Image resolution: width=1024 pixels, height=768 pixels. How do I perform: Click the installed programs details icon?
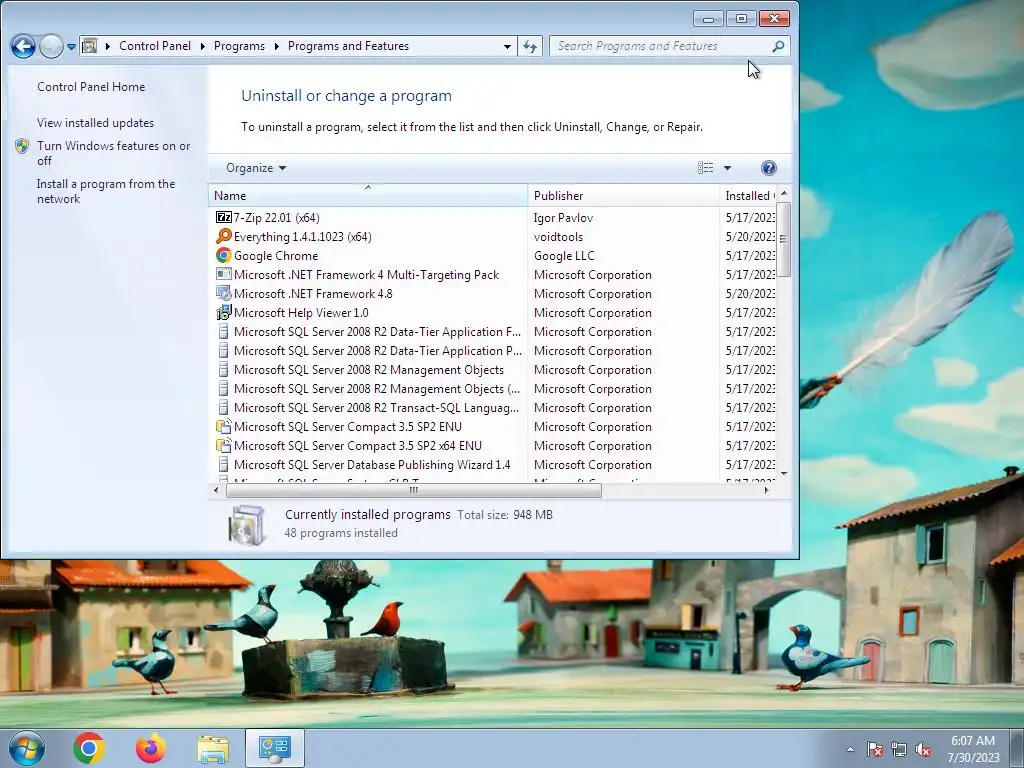[247, 524]
